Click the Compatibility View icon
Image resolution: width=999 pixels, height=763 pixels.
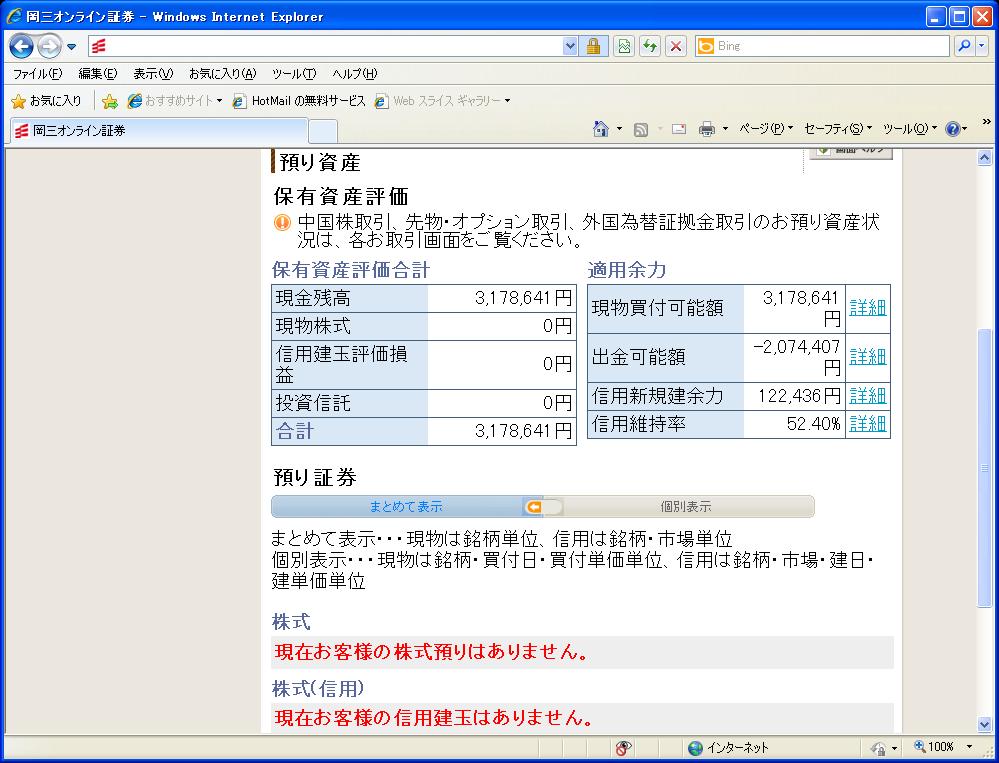pos(624,46)
